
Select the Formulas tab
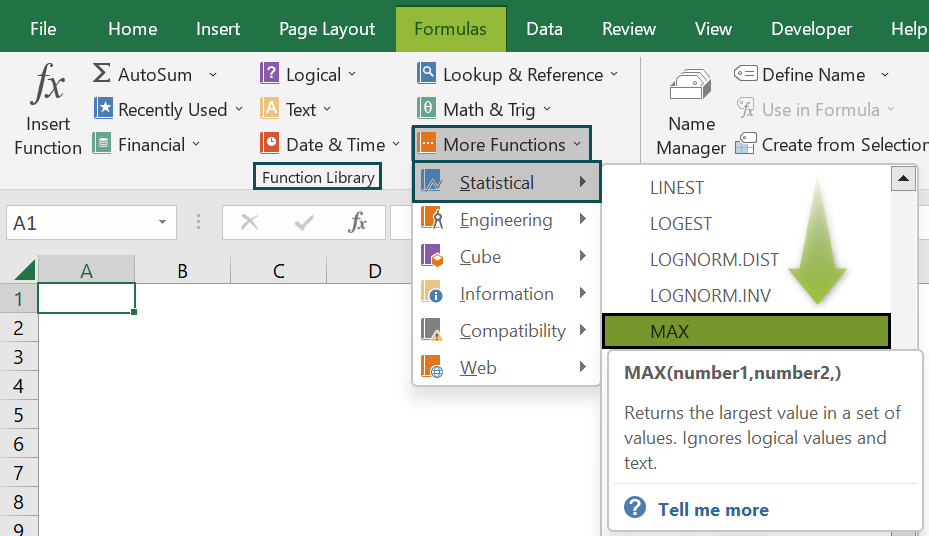[x=451, y=29]
